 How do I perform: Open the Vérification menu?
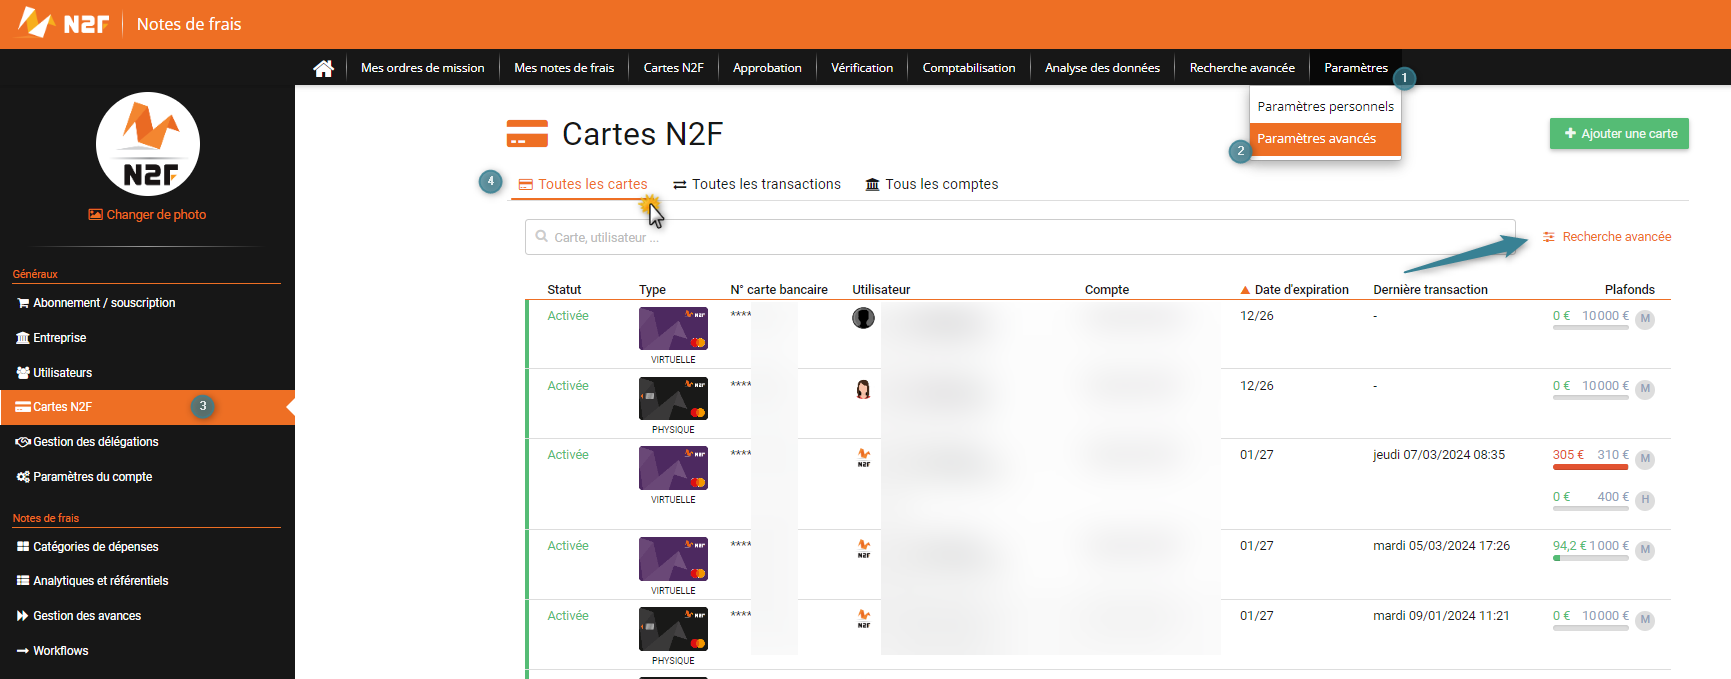pyautogui.click(x=862, y=68)
